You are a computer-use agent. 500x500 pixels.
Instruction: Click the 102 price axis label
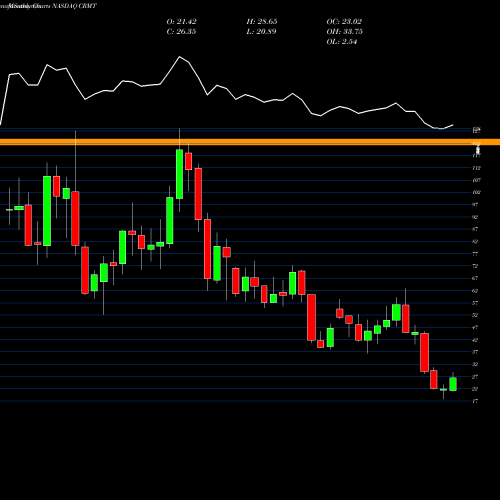(477, 192)
